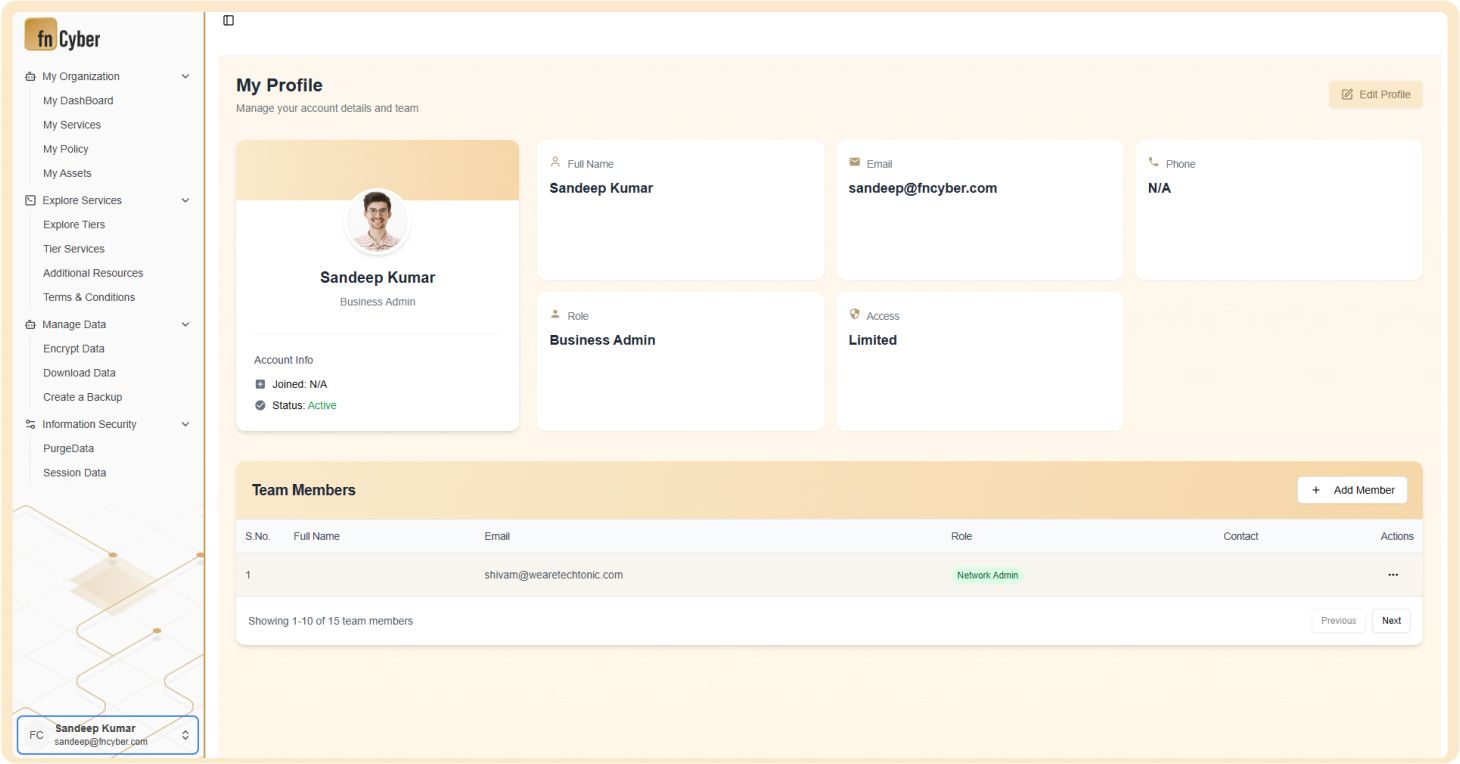Click the Joined calendar icon

point(260,384)
